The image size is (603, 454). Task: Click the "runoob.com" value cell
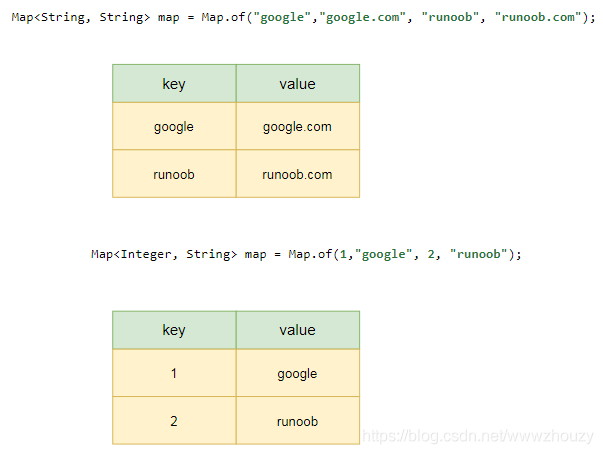pos(297,174)
